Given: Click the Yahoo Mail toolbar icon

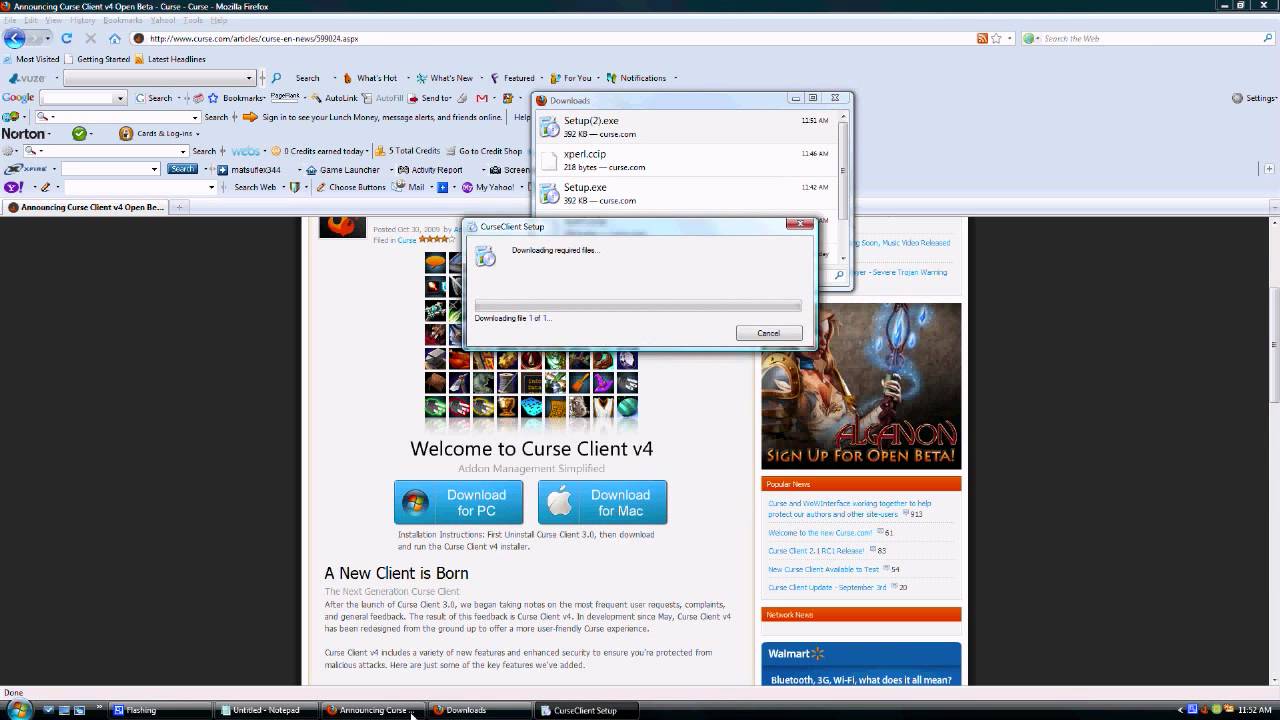Looking at the screenshot, I should [410, 187].
